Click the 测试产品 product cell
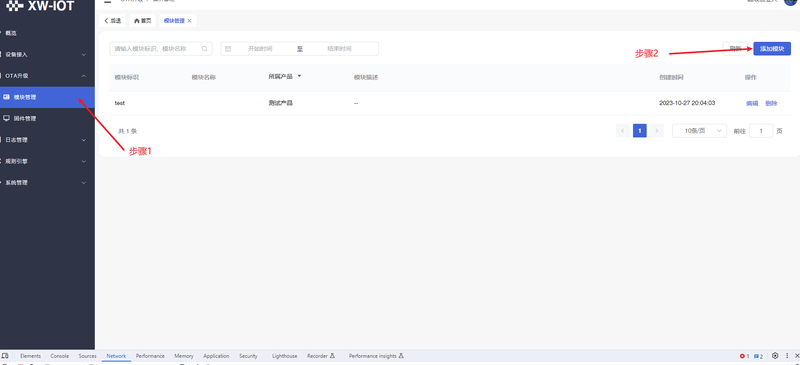800x365 pixels. click(281, 103)
